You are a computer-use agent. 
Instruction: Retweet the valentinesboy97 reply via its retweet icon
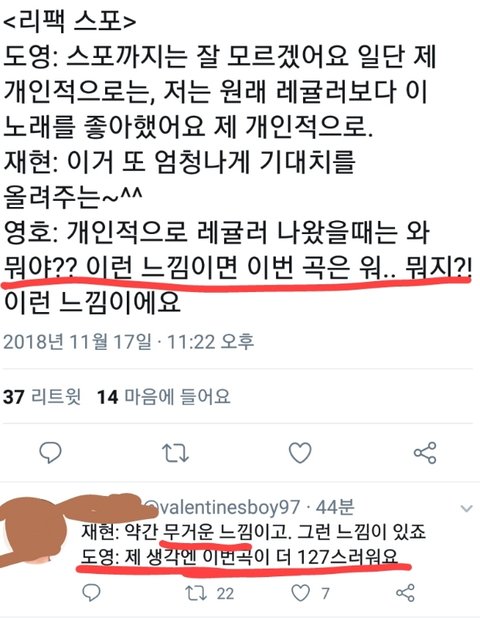click(196, 593)
